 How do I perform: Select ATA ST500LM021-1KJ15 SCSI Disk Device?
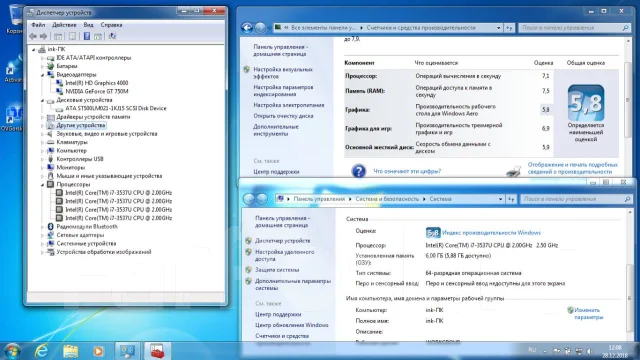[116, 108]
